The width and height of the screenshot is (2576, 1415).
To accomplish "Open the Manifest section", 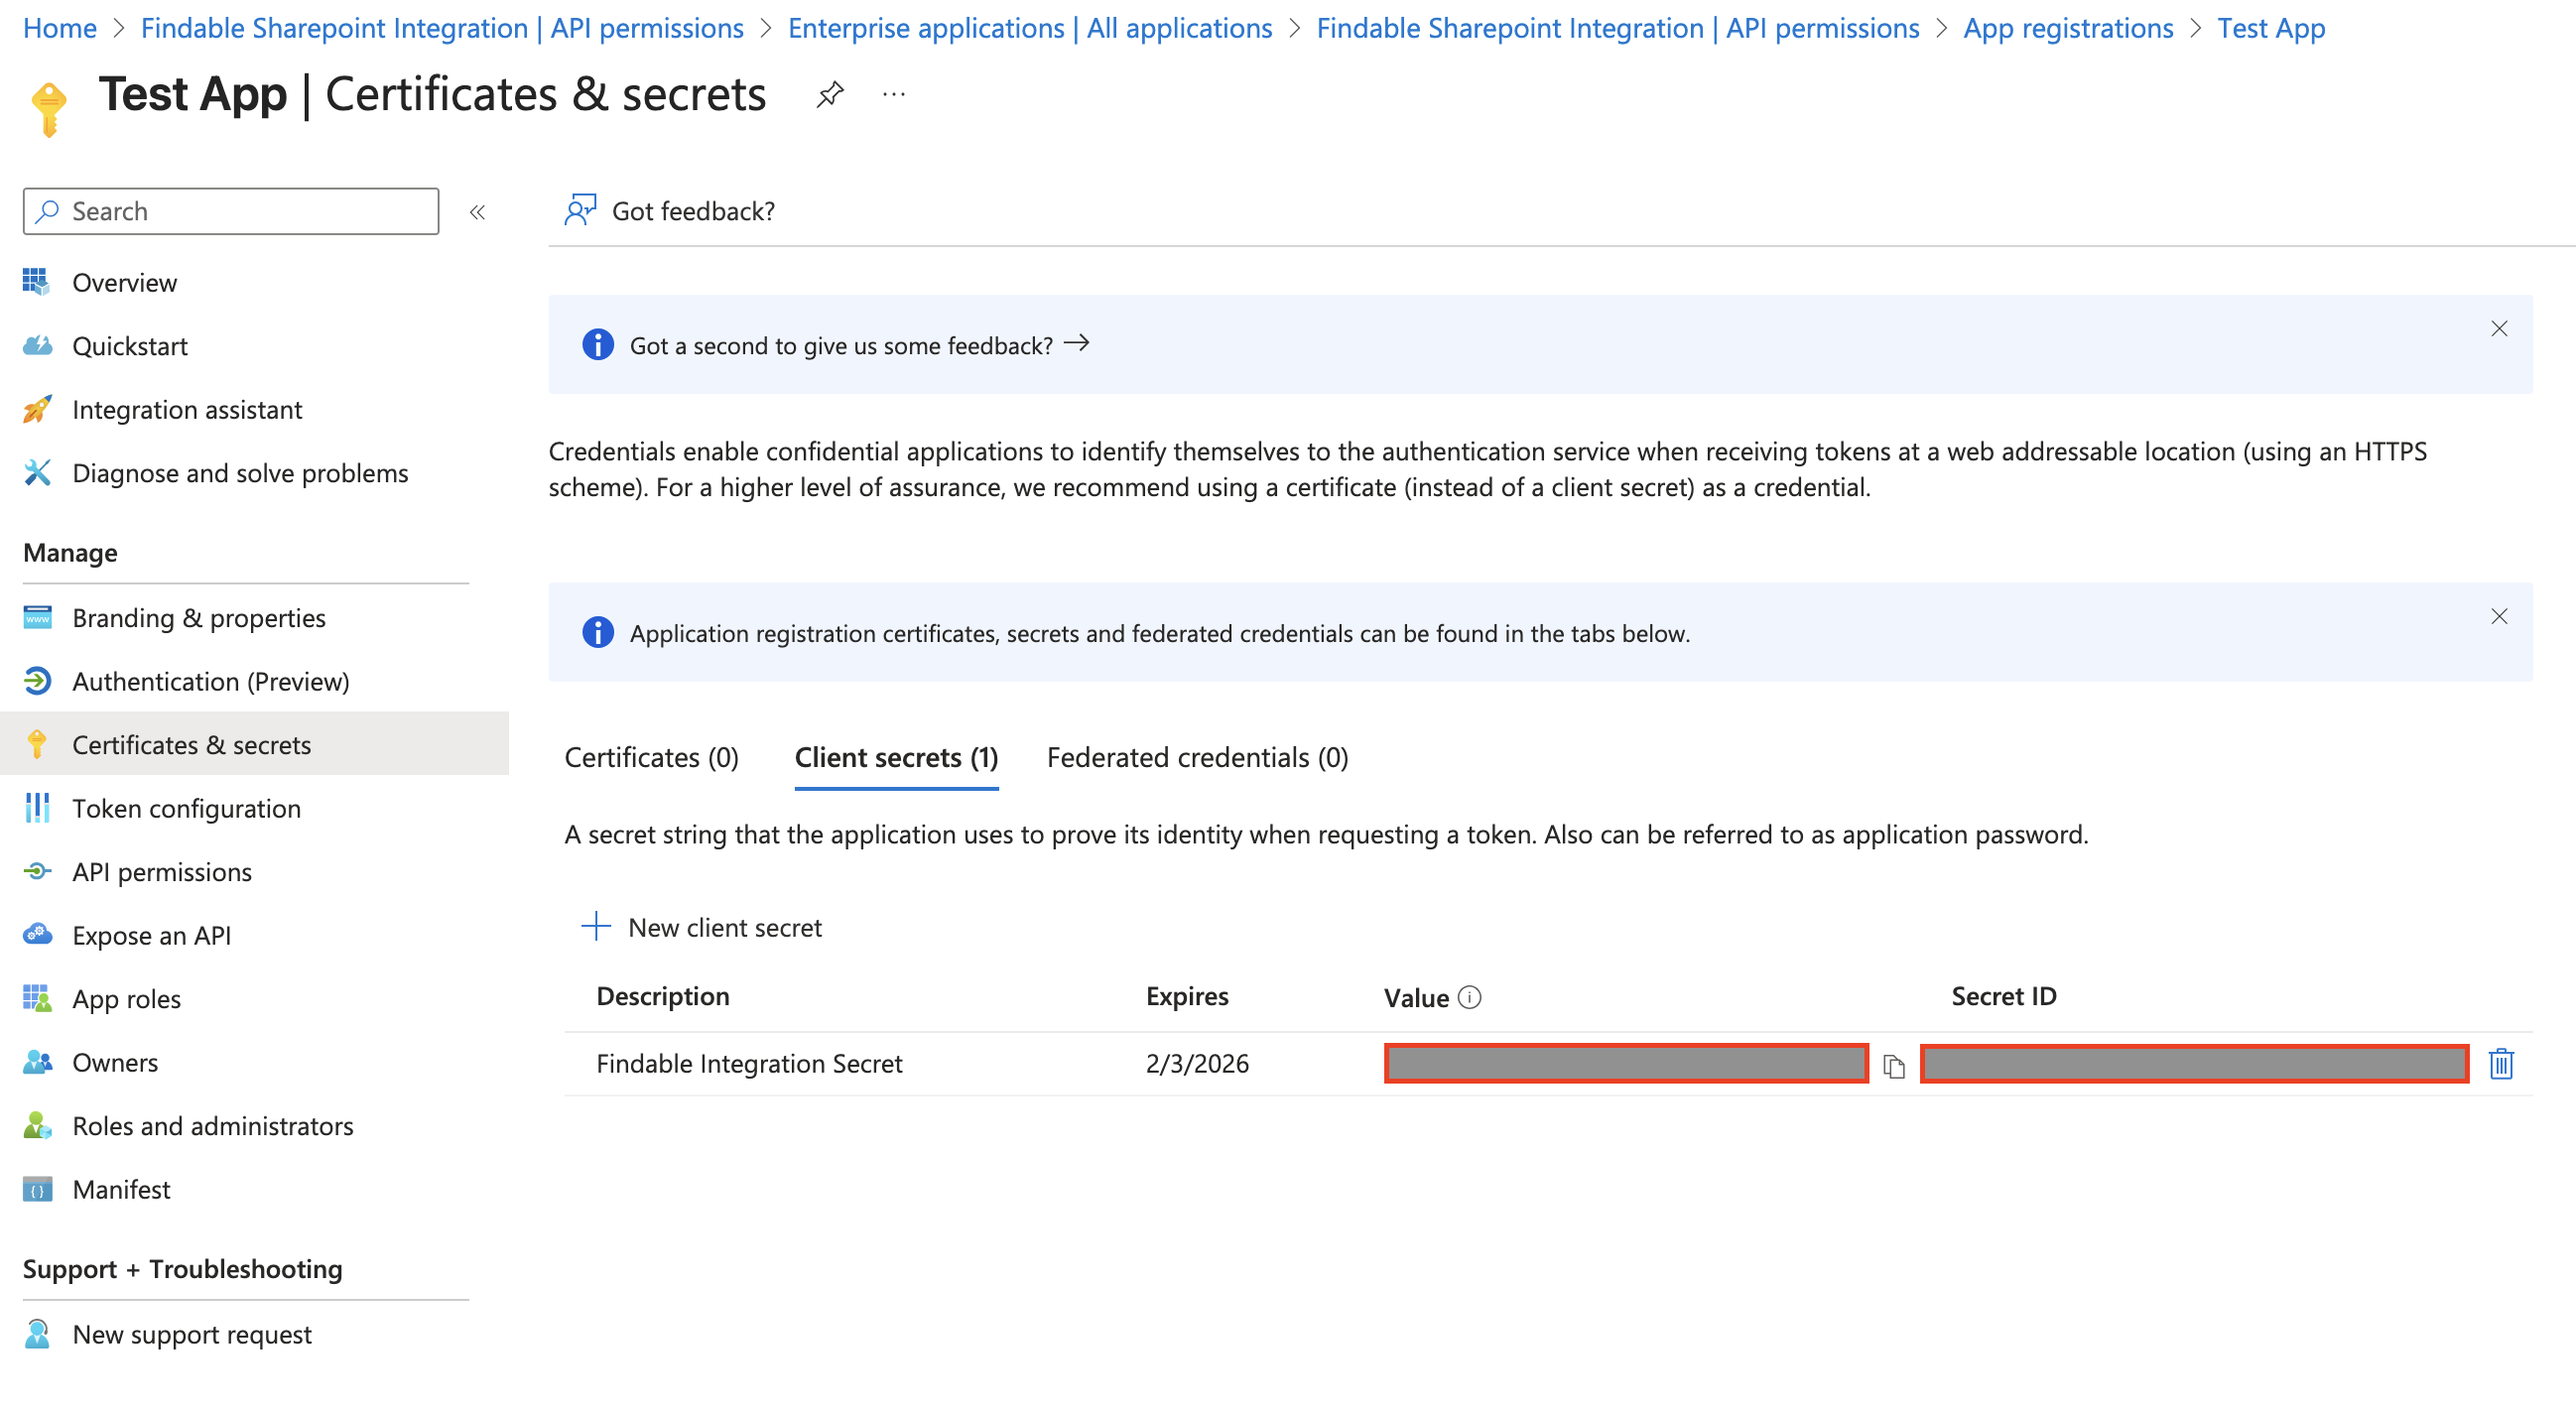I will coord(120,1189).
